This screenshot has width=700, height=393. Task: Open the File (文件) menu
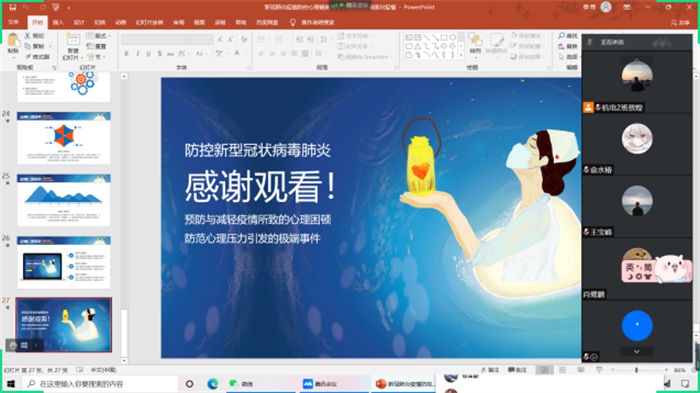[x=13, y=22]
